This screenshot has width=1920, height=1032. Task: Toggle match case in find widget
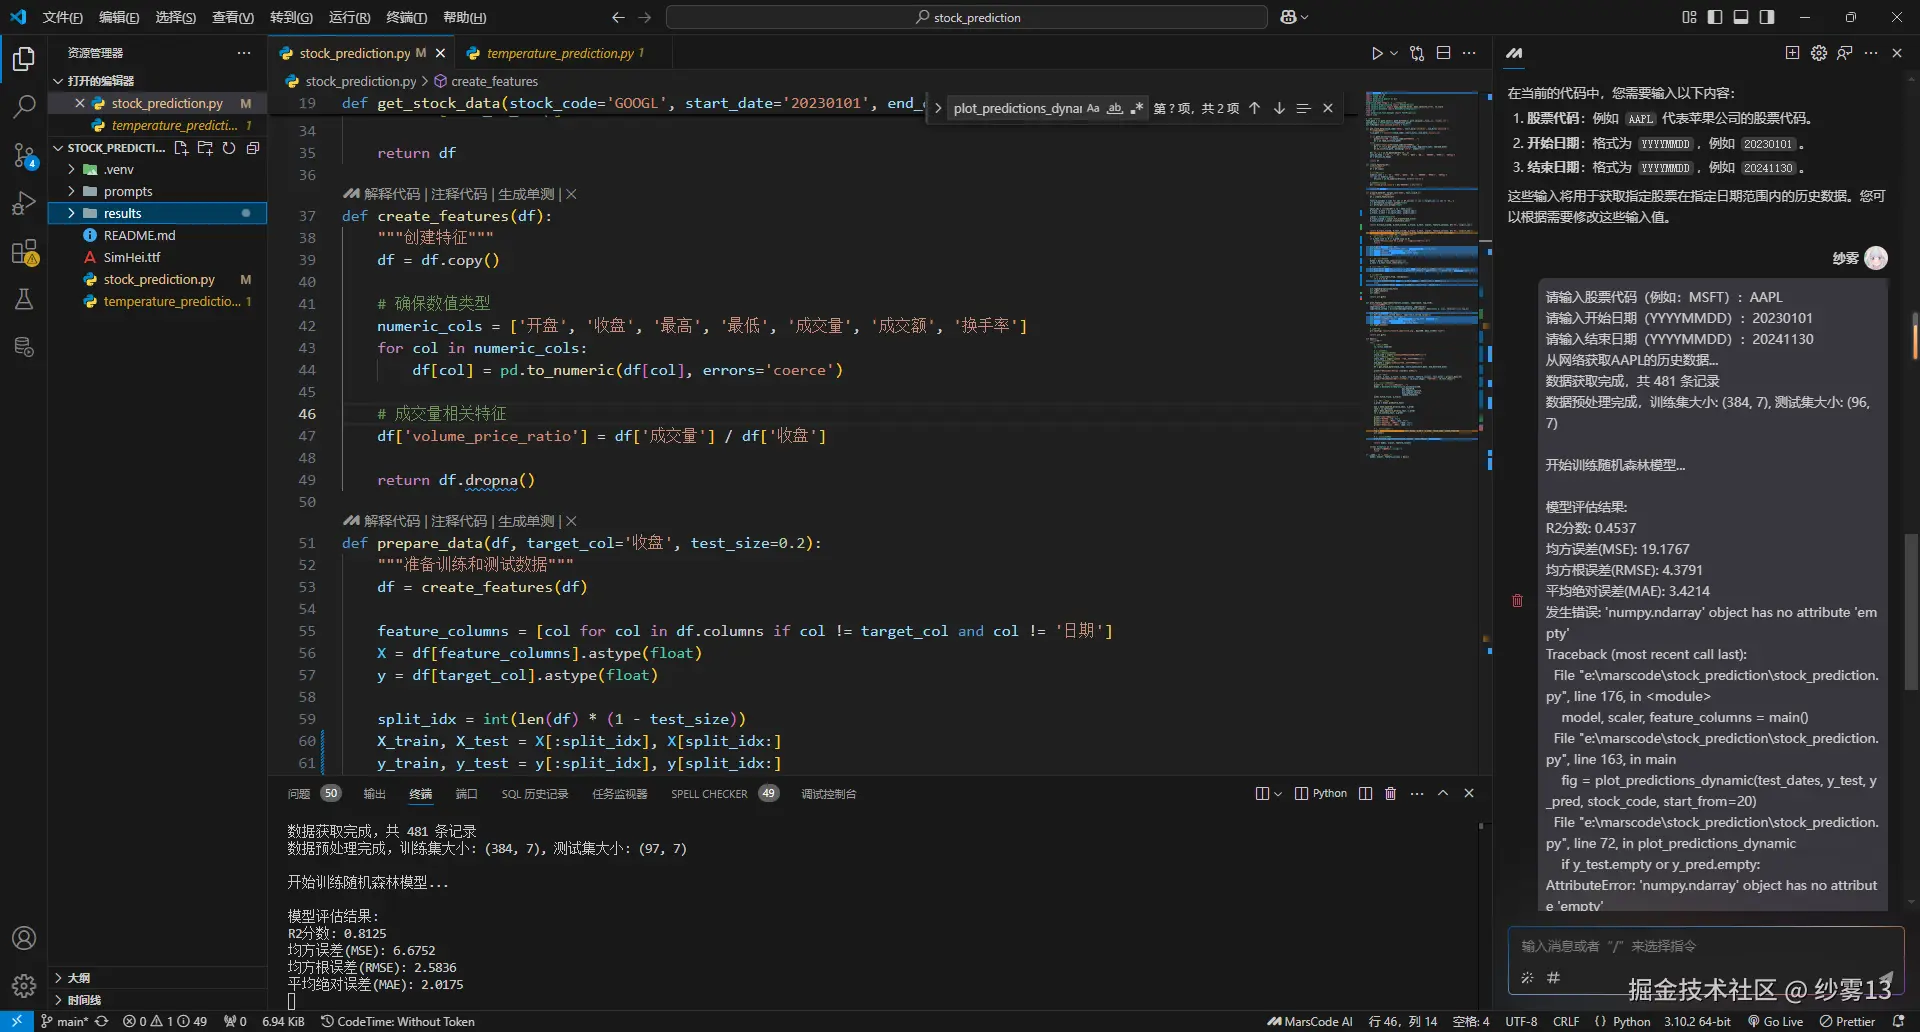1093,108
